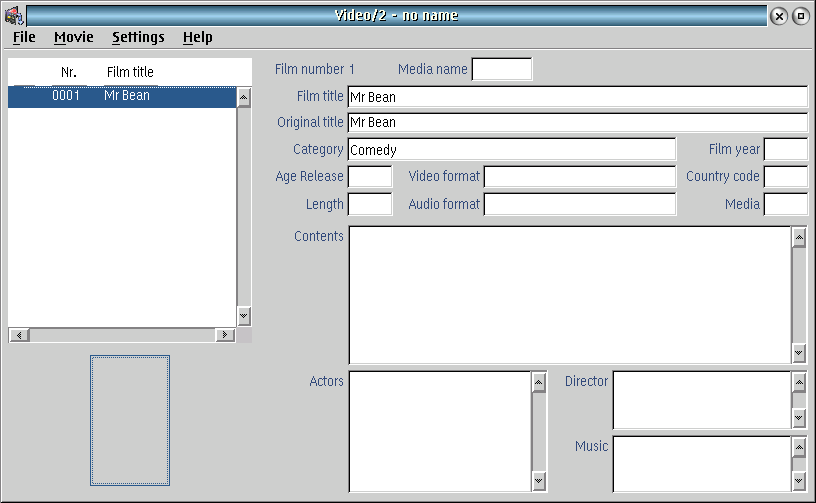
Task: Select the Mr Bean entry in film list
Action: (122, 97)
